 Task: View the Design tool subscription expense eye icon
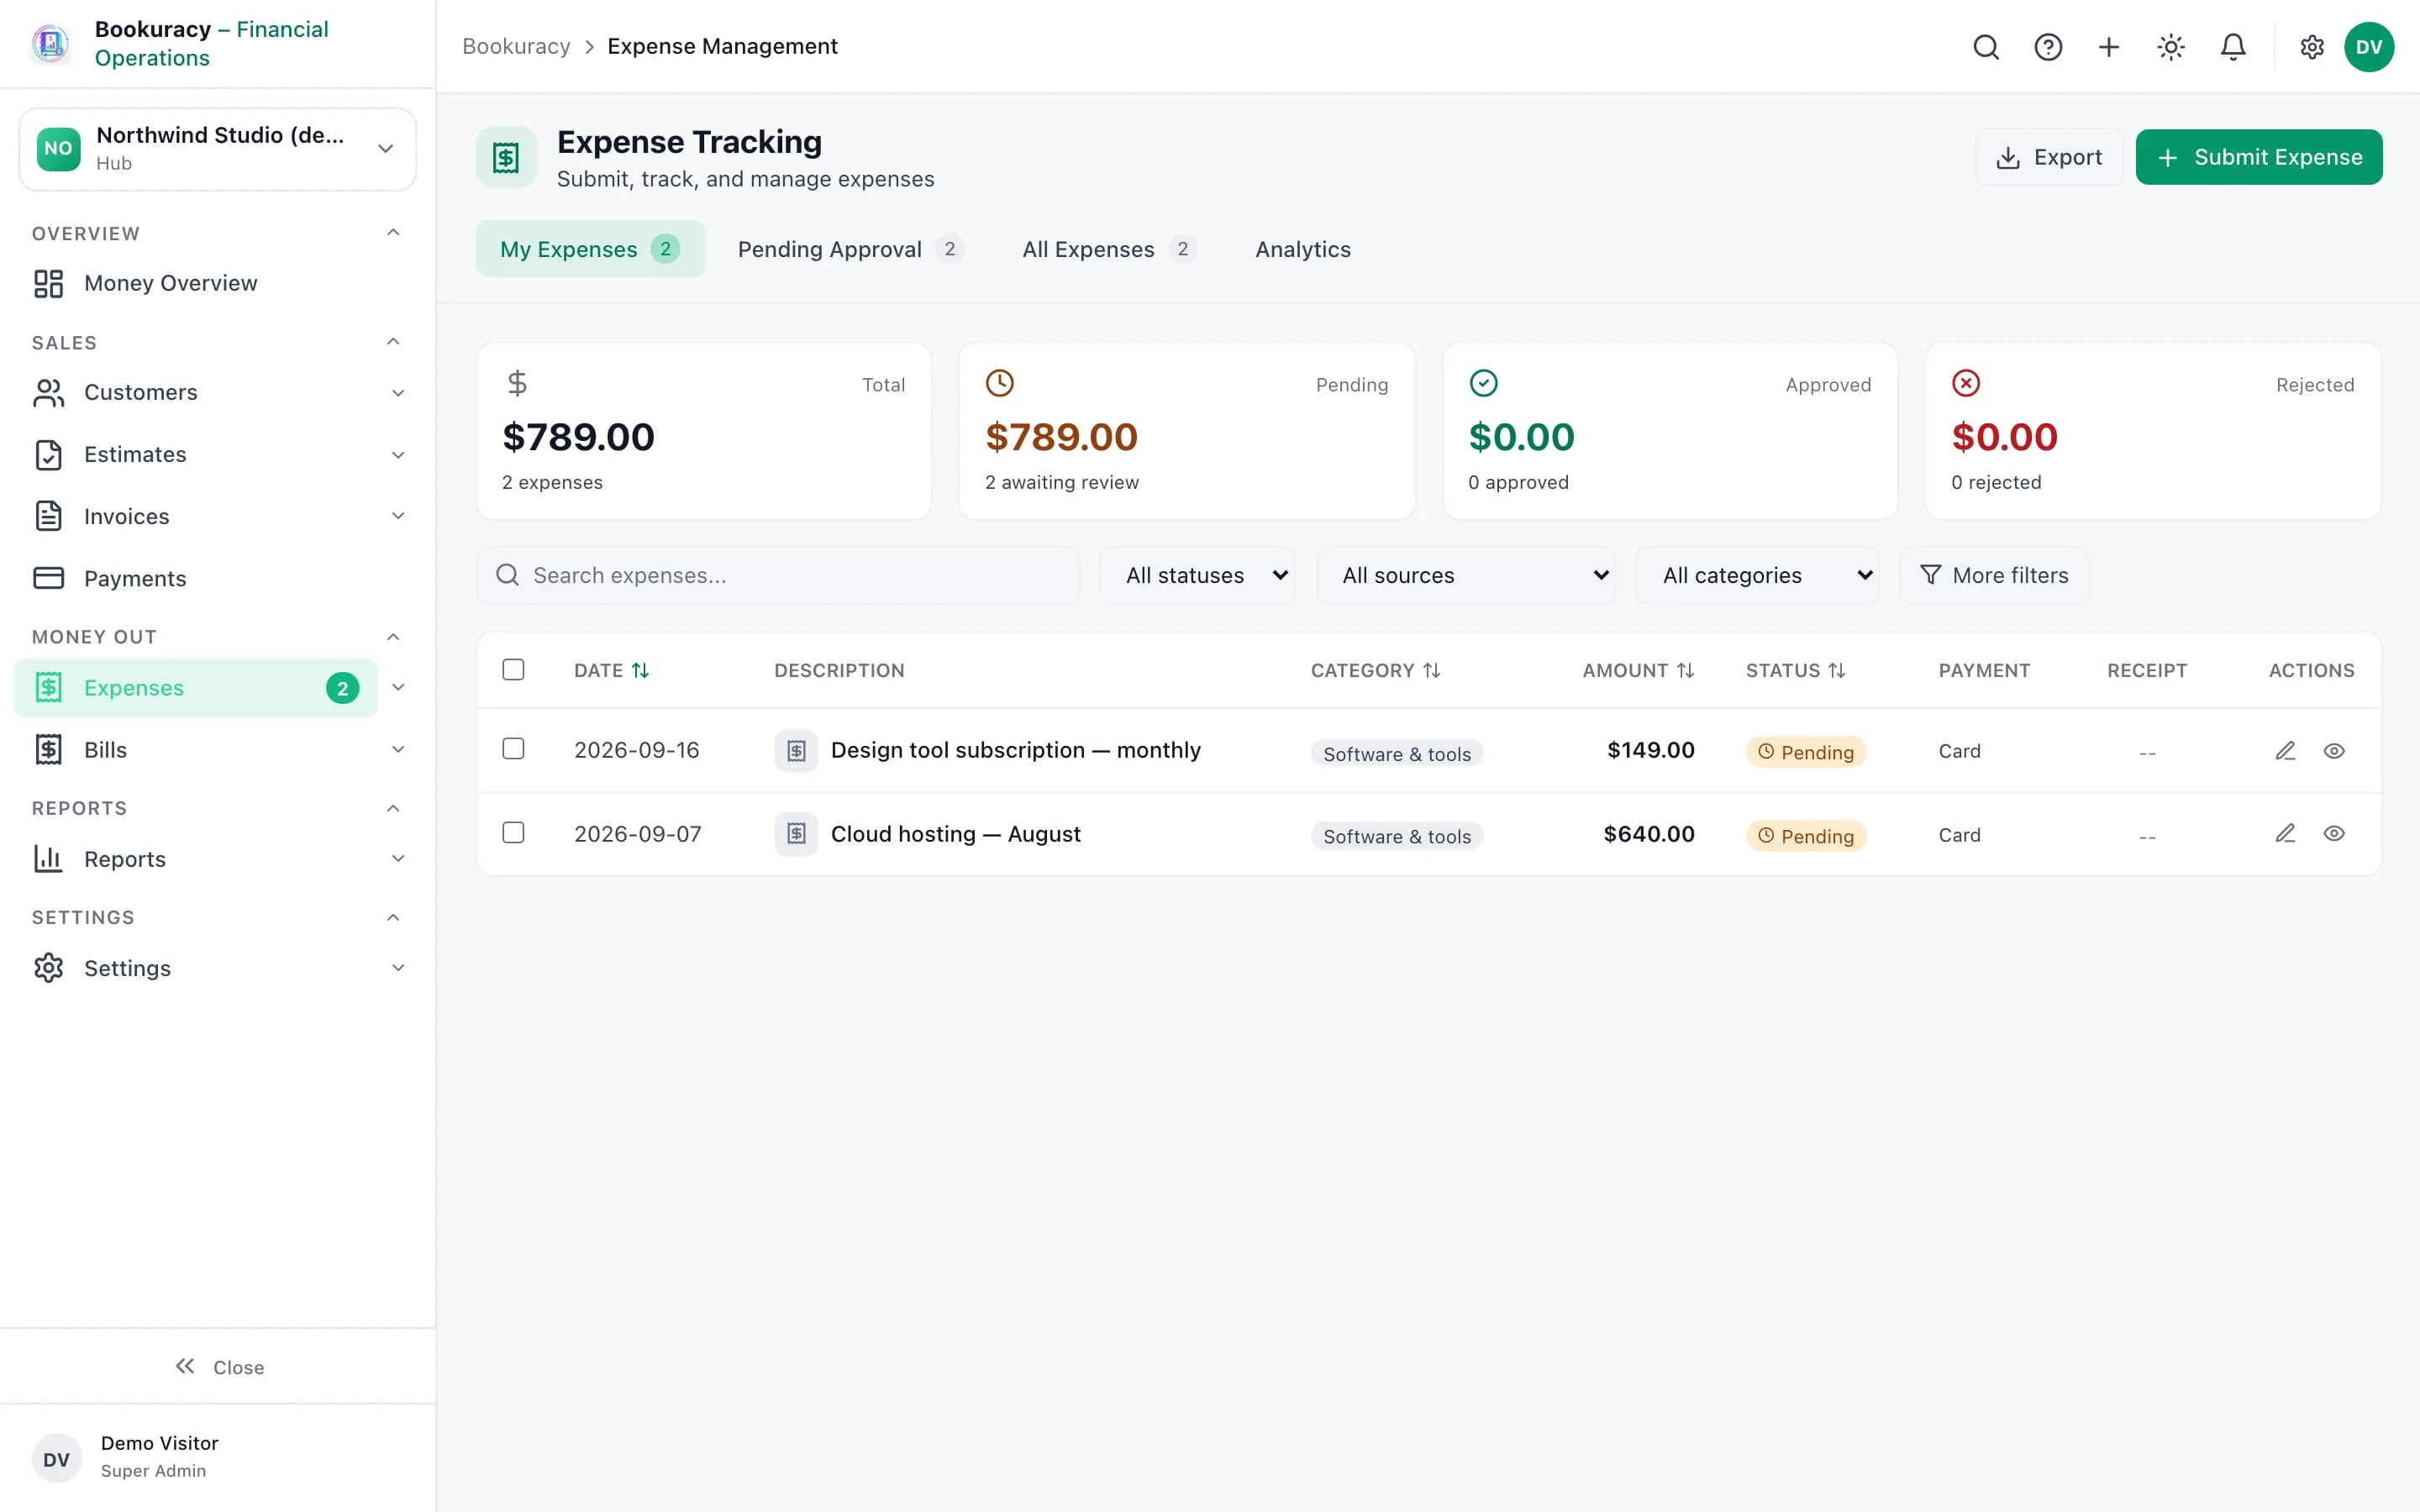click(2334, 751)
